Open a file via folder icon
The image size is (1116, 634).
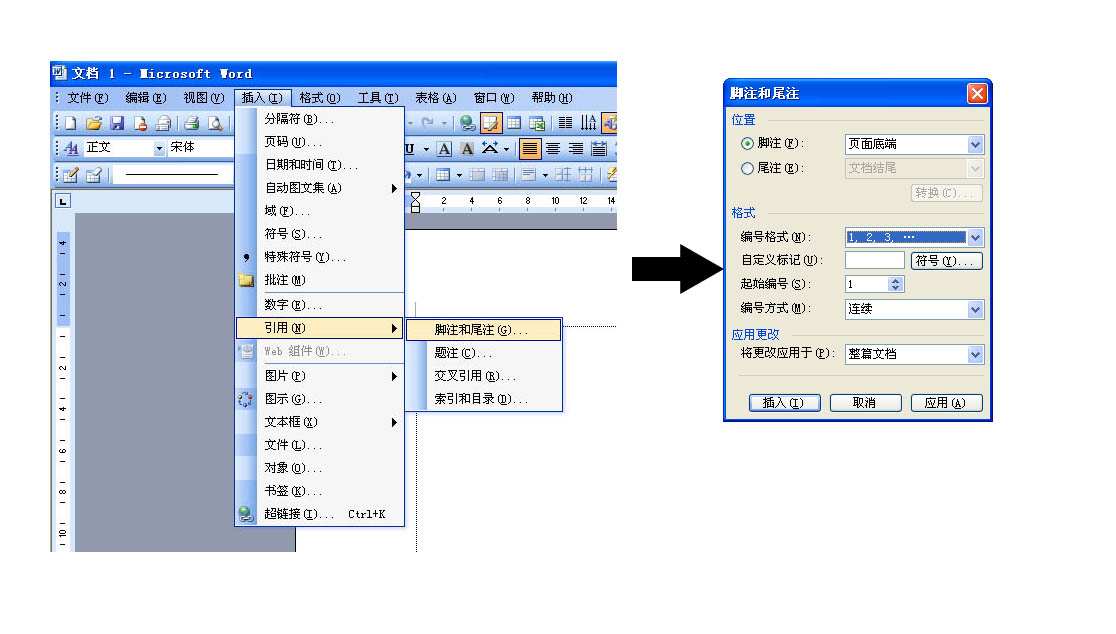94,123
